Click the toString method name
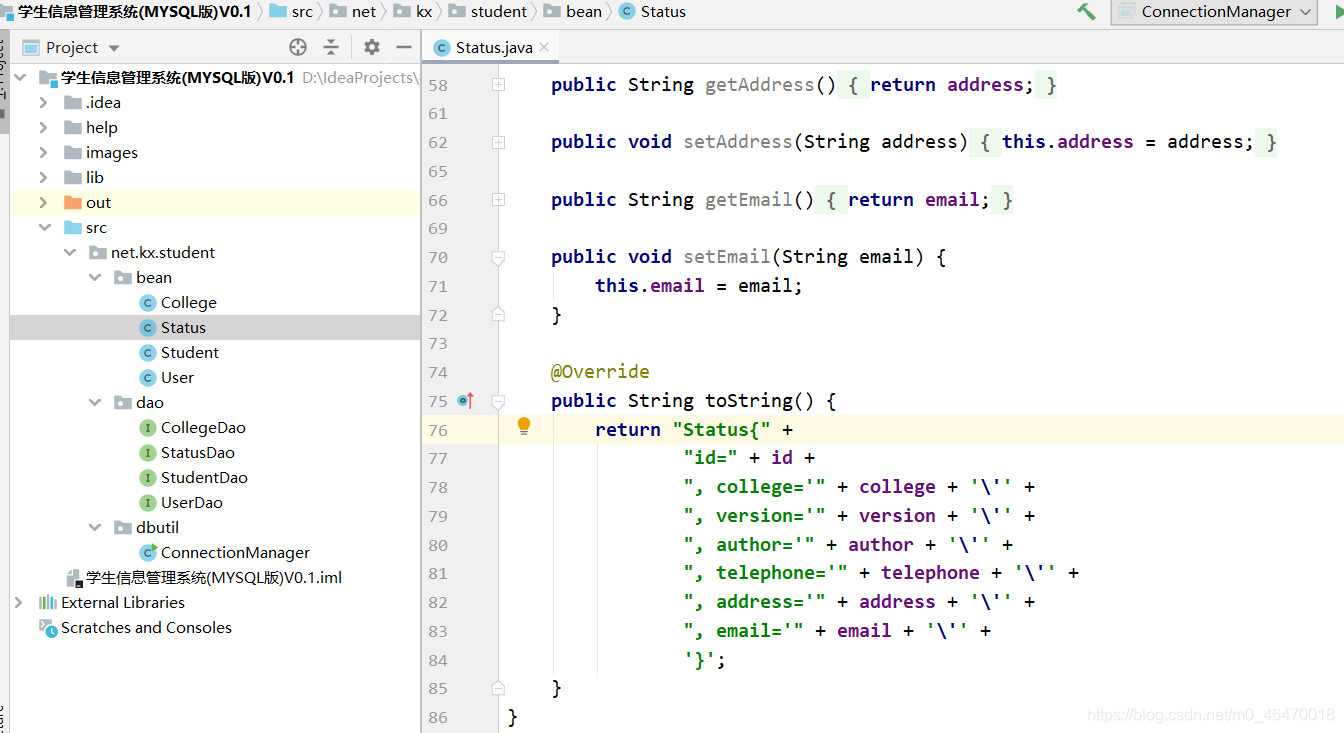Image resolution: width=1344 pixels, height=733 pixels. [x=749, y=401]
